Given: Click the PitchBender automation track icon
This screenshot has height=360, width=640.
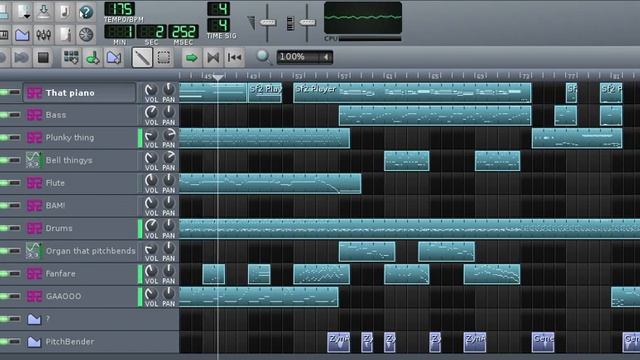Looking at the screenshot, I should click(34, 342).
